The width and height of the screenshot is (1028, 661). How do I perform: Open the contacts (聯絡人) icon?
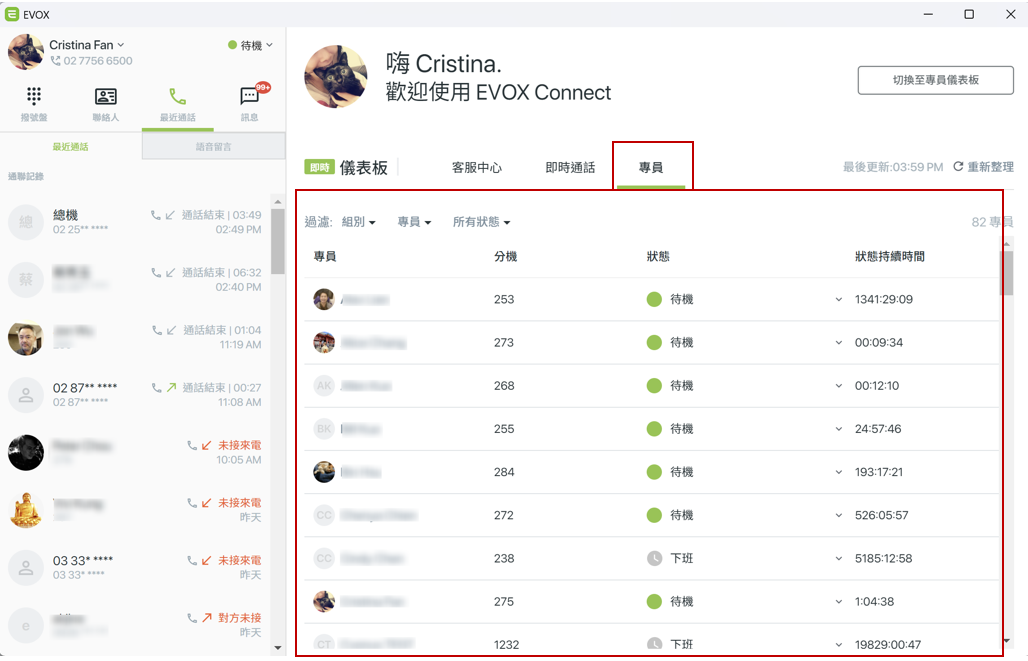coord(106,96)
